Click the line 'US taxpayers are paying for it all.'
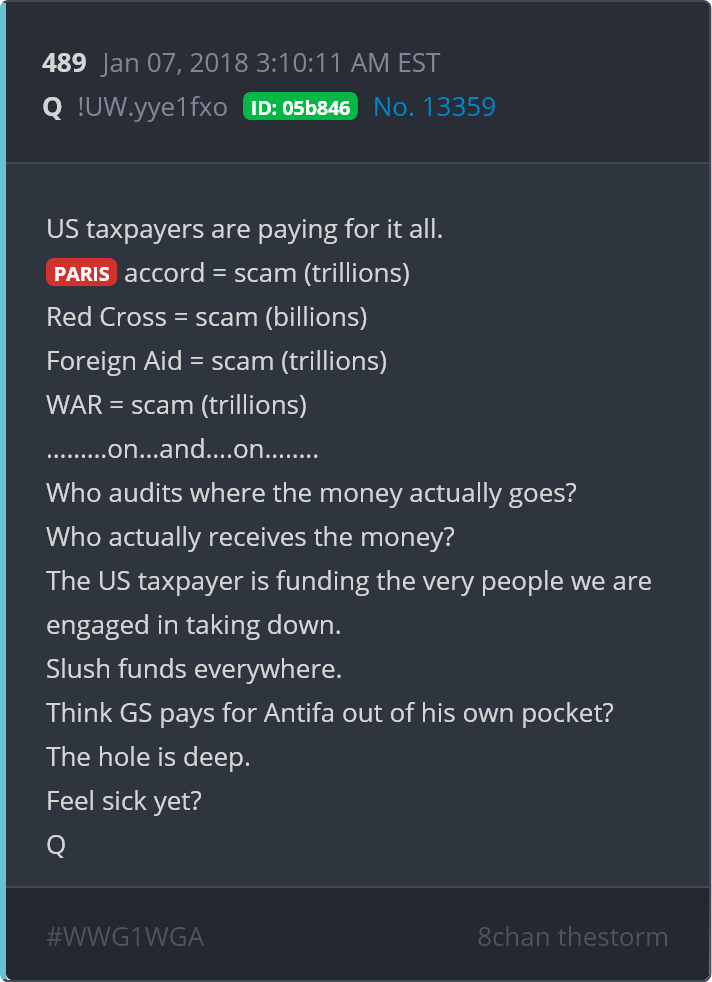 click(x=245, y=230)
